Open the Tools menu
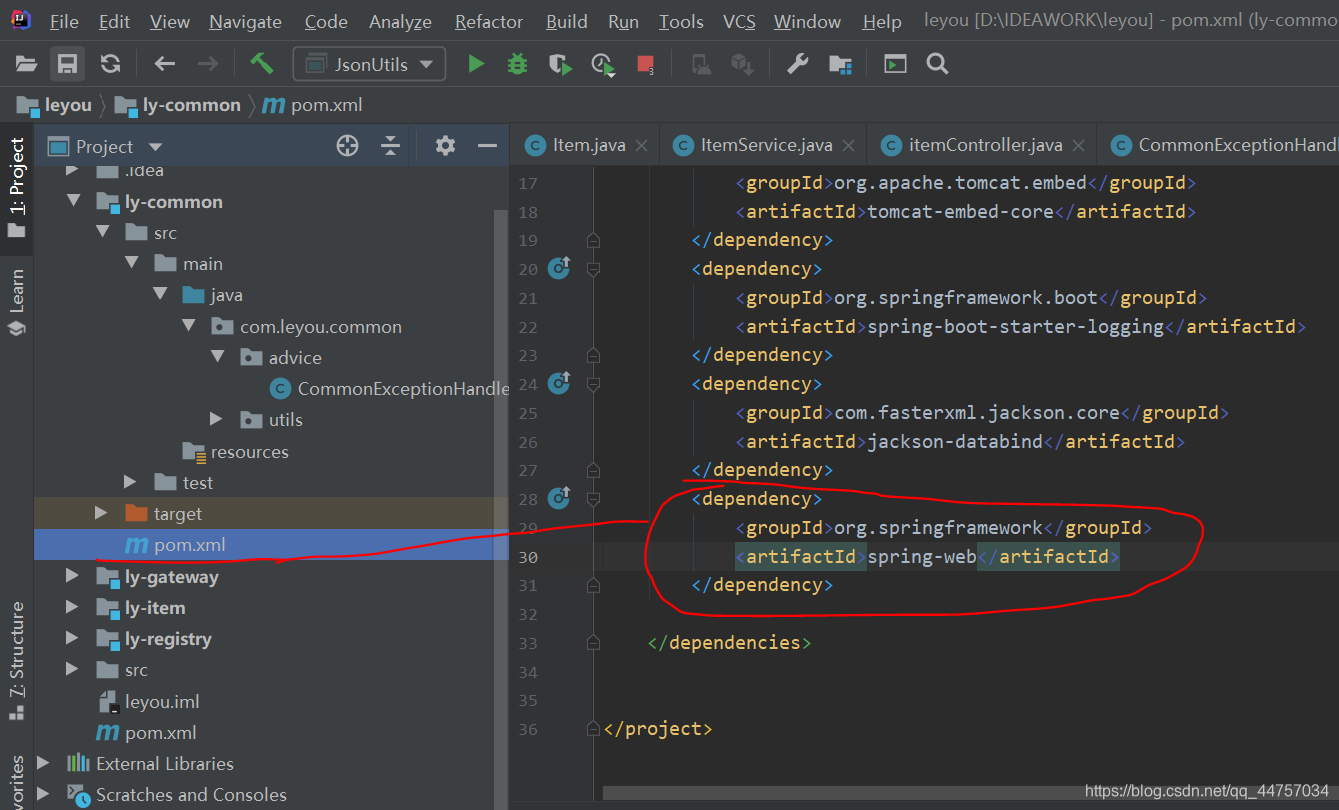The image size is (1339, 810). tap(681, 21)
